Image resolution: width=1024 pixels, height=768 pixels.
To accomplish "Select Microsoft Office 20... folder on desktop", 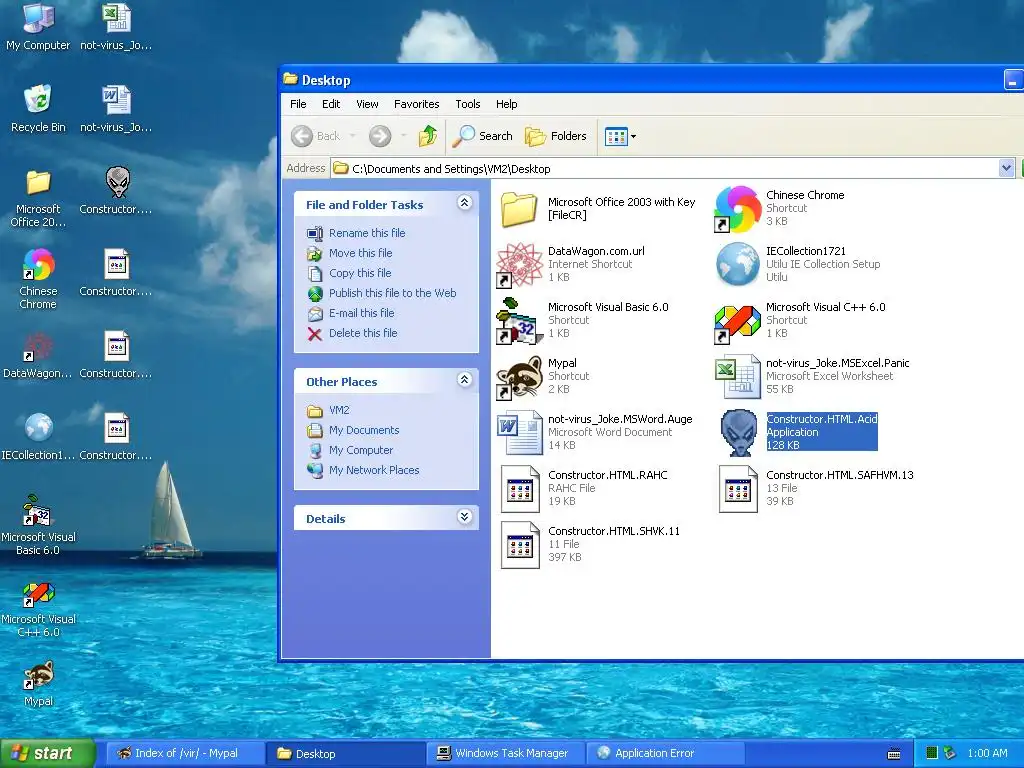I will (x=38, y=197).
